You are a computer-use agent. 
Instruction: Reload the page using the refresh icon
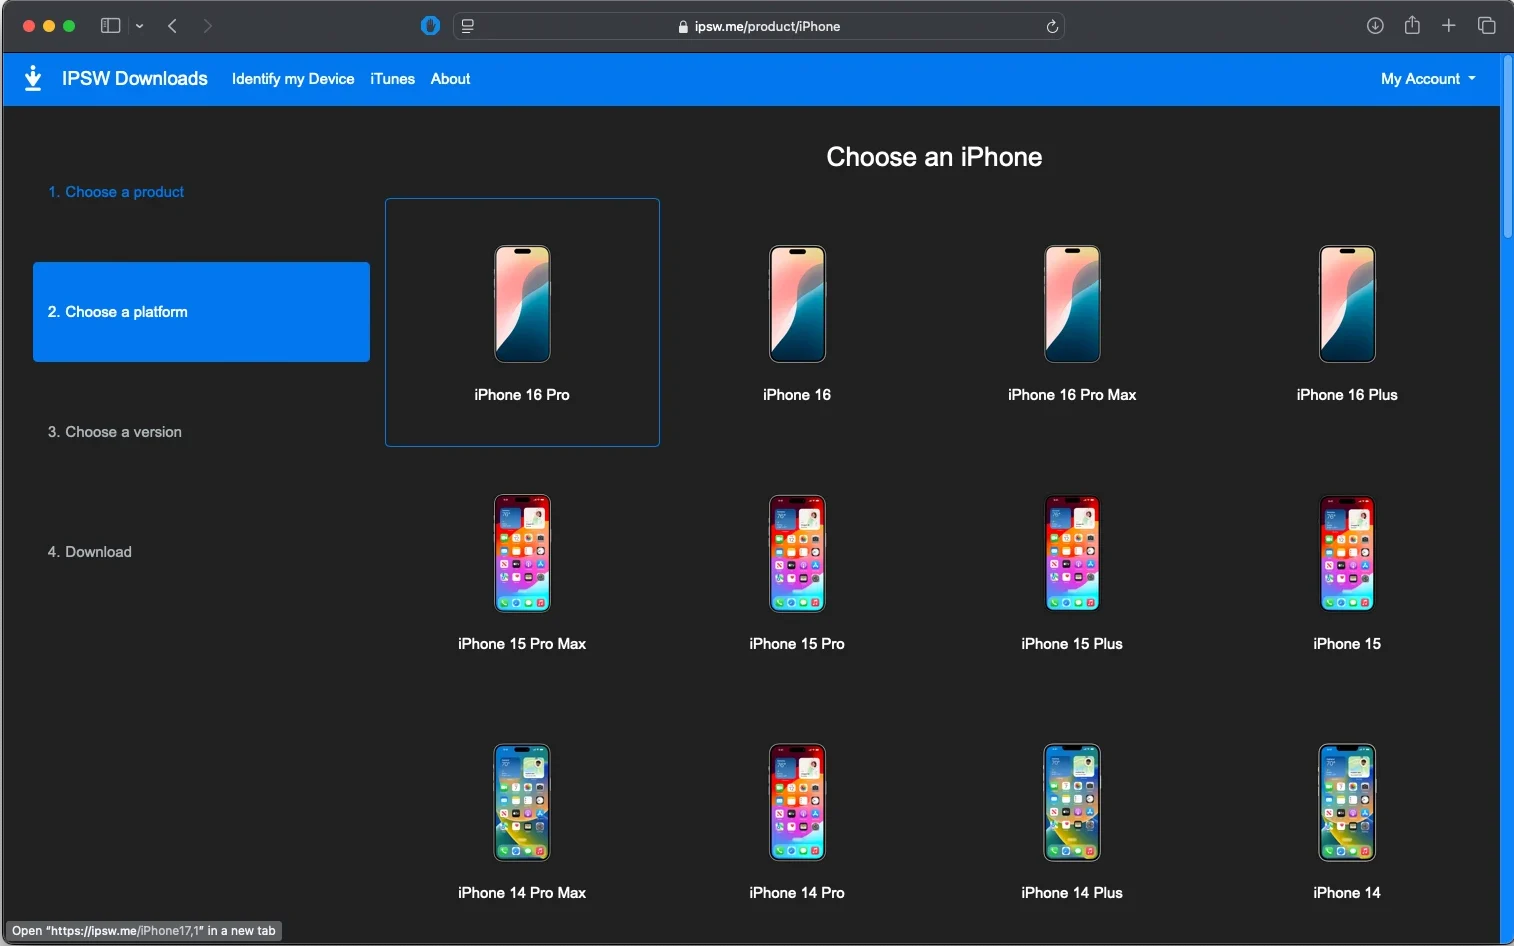pyautogui.click(x=1052, y=26)
